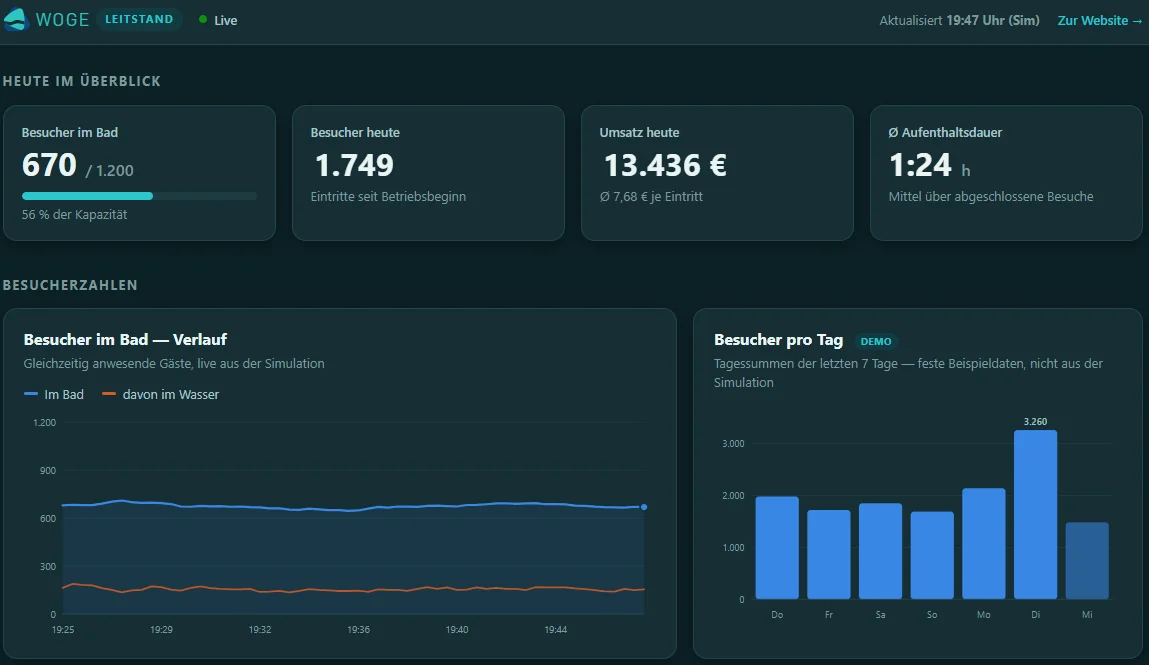The height and width of the screenshot is (665, 1149).
Task: Click the "Umsatz heute" card label
Action: 640,133
